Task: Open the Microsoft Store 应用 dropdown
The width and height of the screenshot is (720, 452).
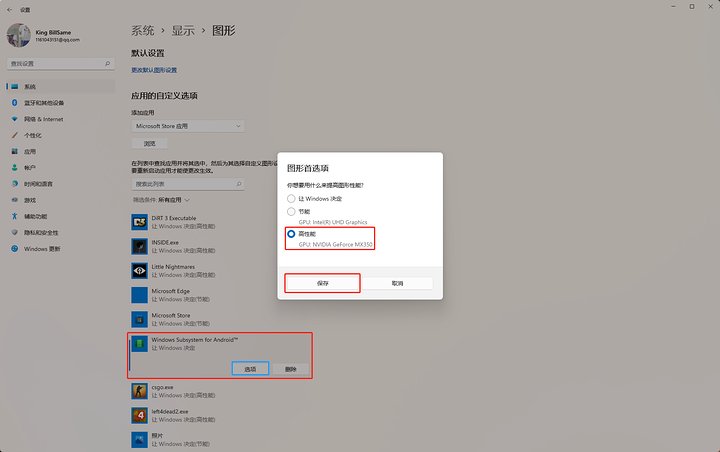Action: (x=188, y=126)
